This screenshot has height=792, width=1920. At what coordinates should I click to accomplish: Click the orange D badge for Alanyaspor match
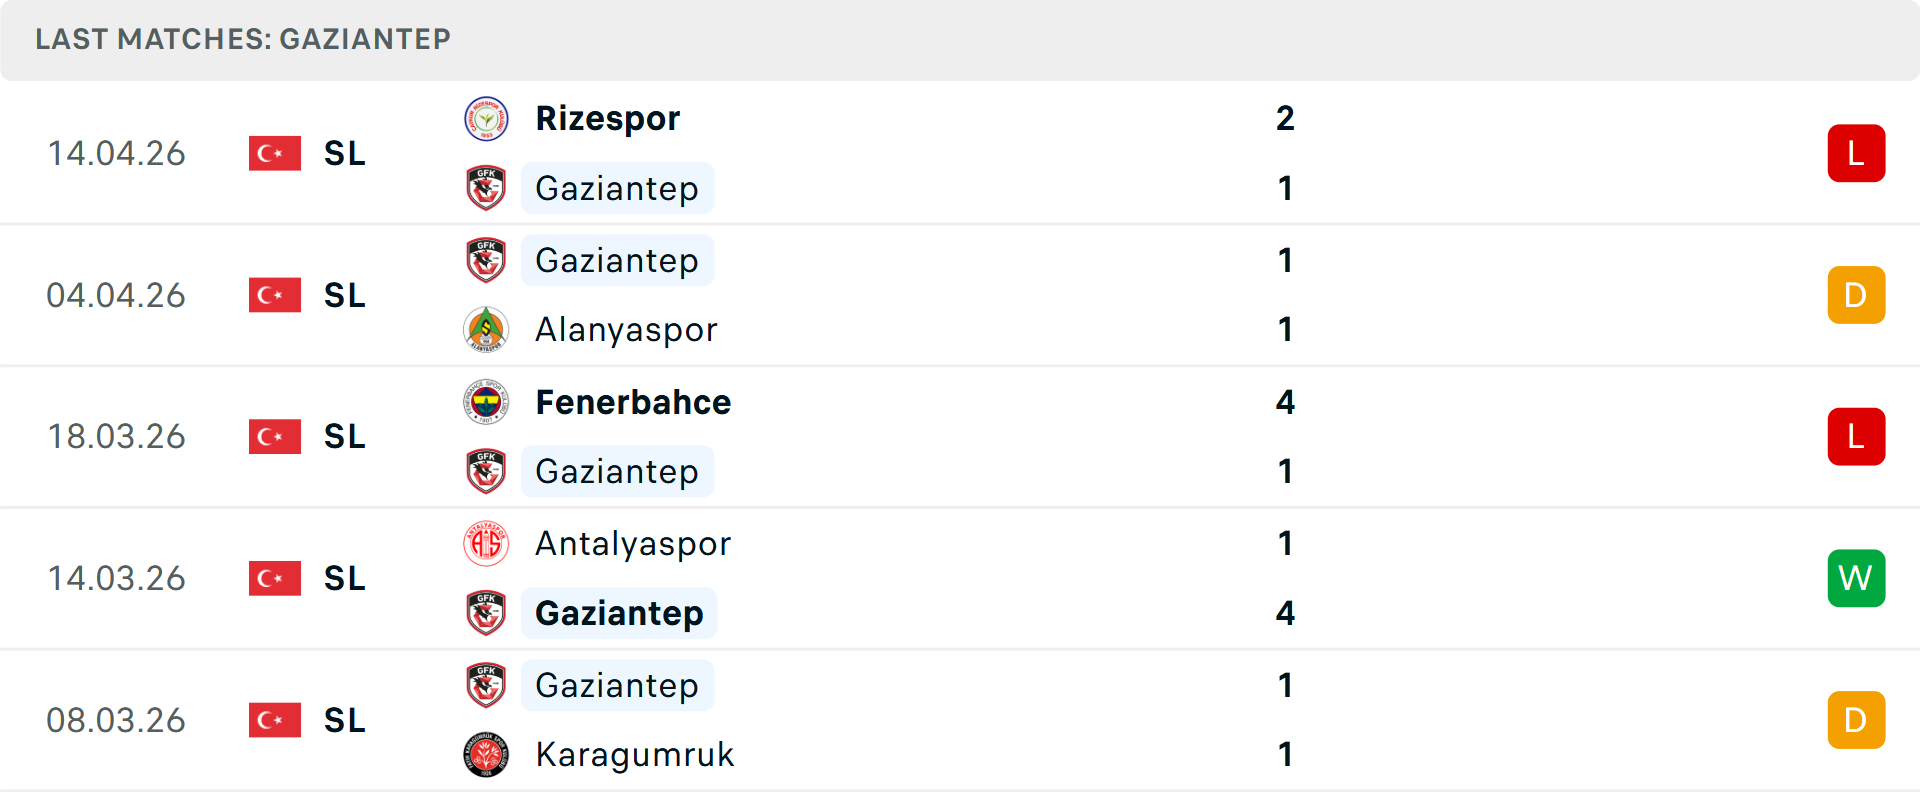point(1856,295)
